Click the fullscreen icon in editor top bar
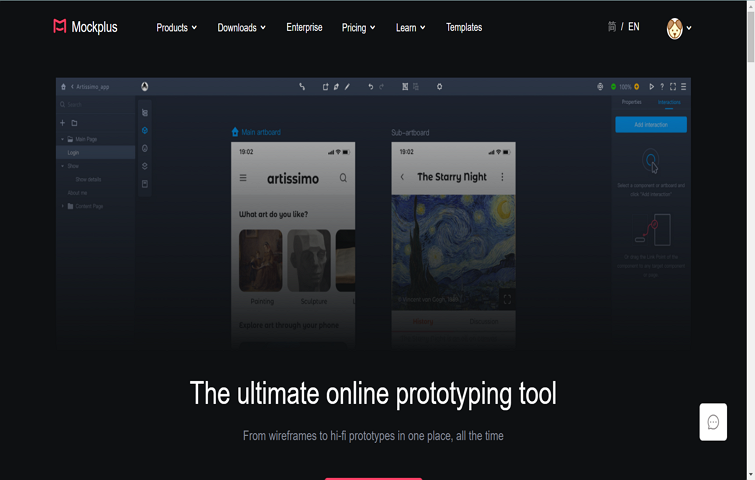755x480 pixels. tap(673, 87)
